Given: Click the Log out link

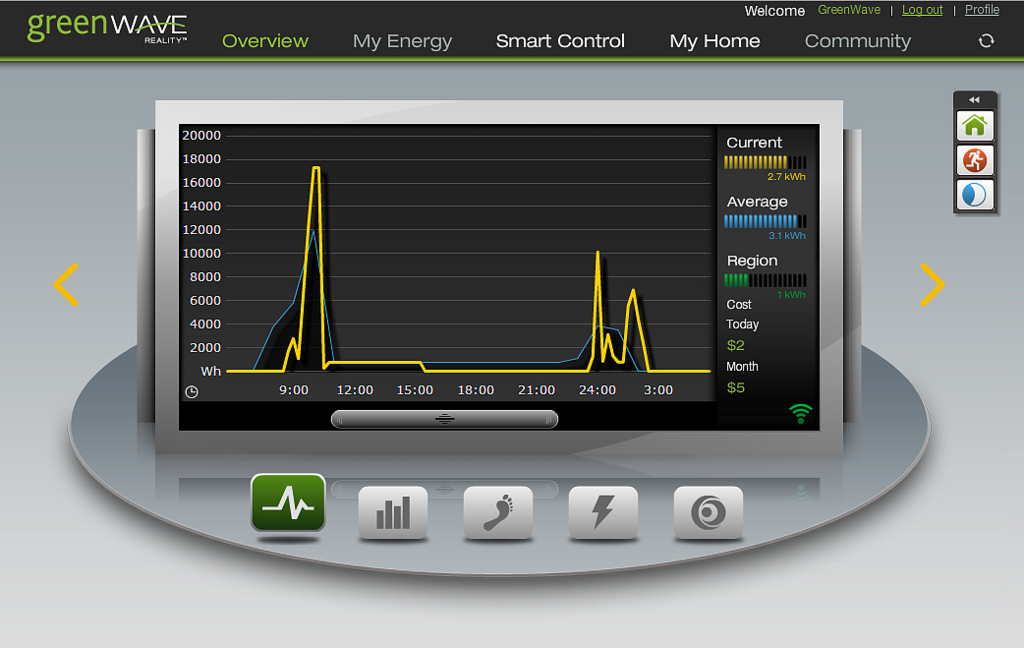Looking at the screenshot, I should [922, 10].
